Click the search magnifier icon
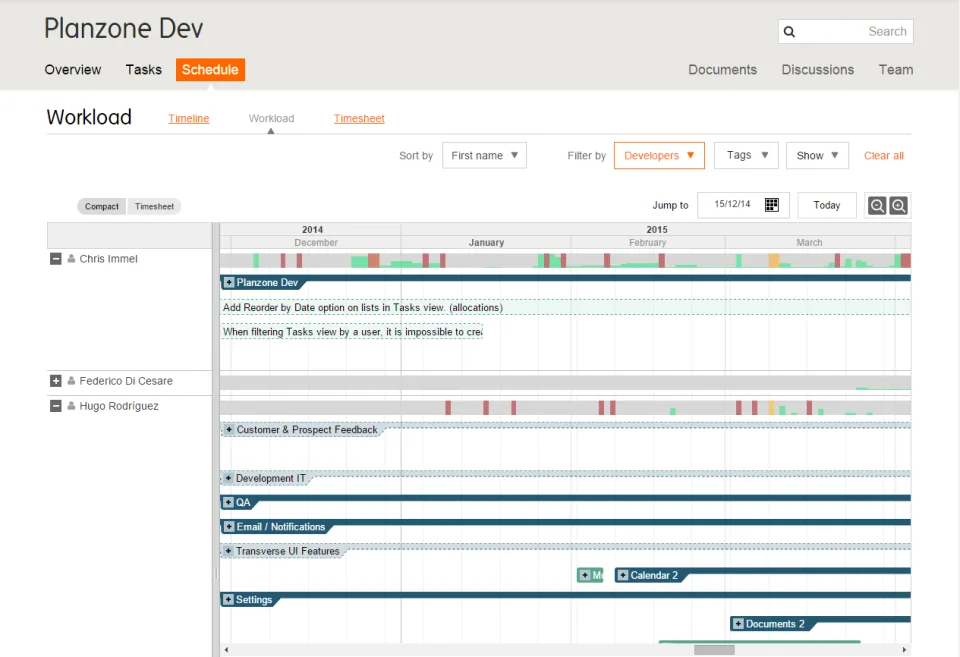Screen dimensions: 960x657 click(x=789, y=32)
